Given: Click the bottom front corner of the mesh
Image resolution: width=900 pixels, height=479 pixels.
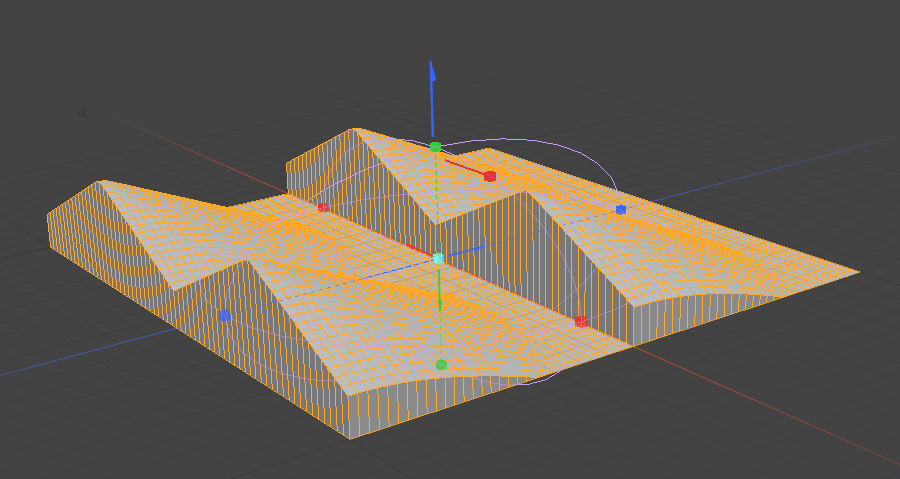Looking at the screenshot, I should point(350,436).
